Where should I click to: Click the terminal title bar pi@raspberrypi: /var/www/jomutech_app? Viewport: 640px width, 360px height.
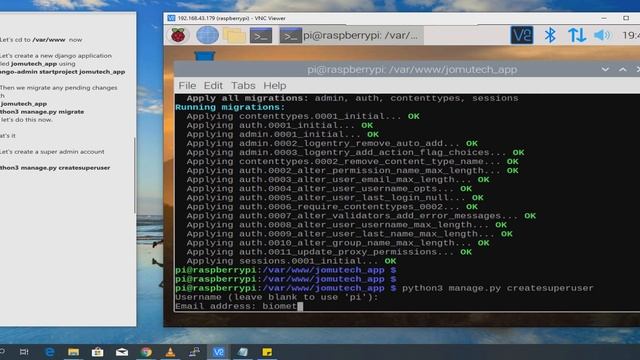tap(412, 69)
